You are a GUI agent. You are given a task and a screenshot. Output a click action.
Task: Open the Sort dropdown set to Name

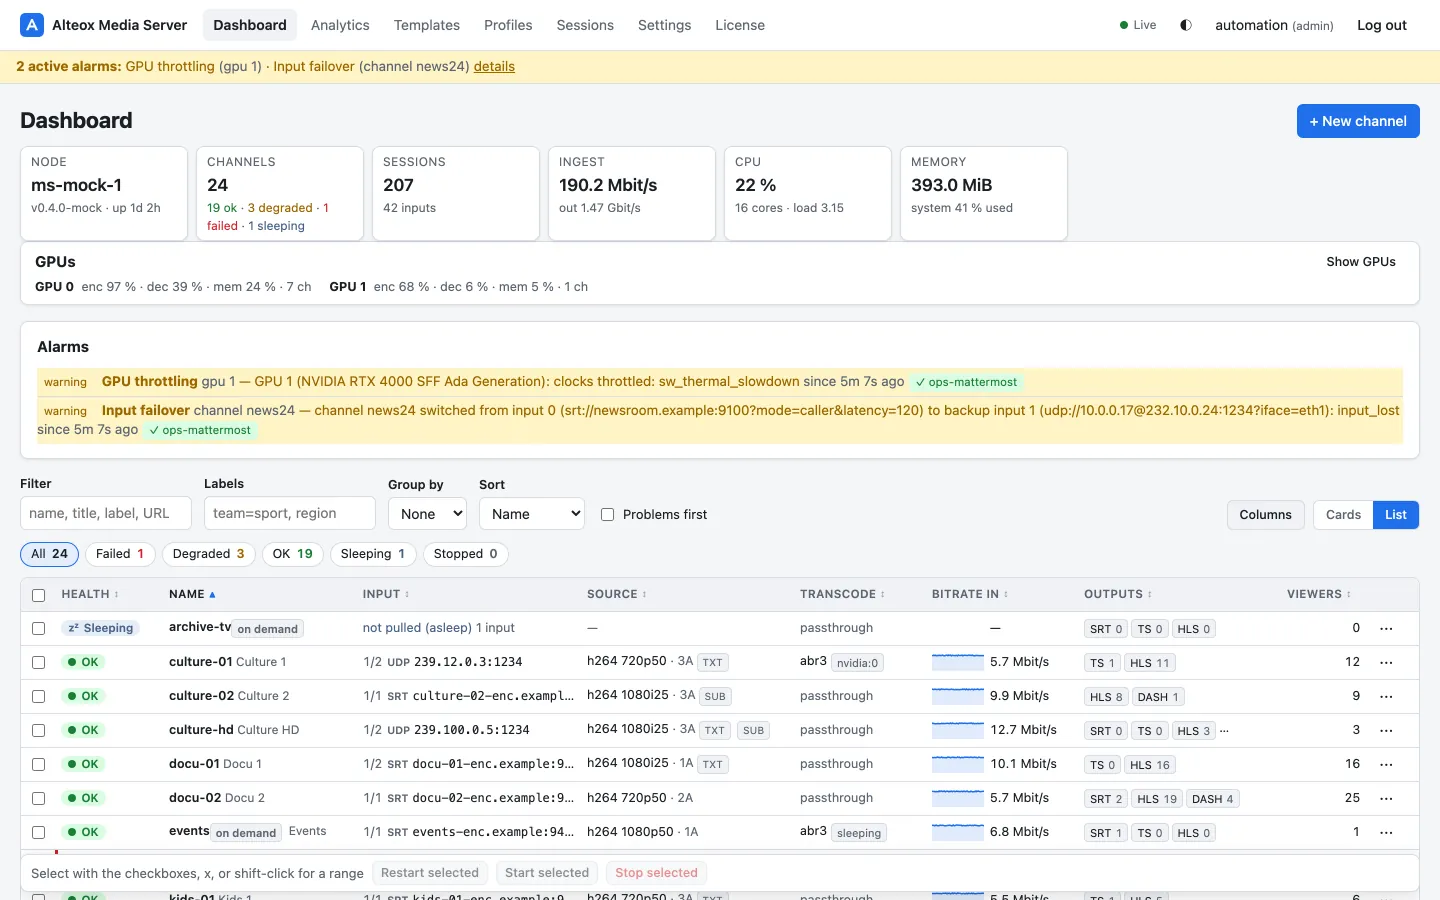[x=532, y=514]
